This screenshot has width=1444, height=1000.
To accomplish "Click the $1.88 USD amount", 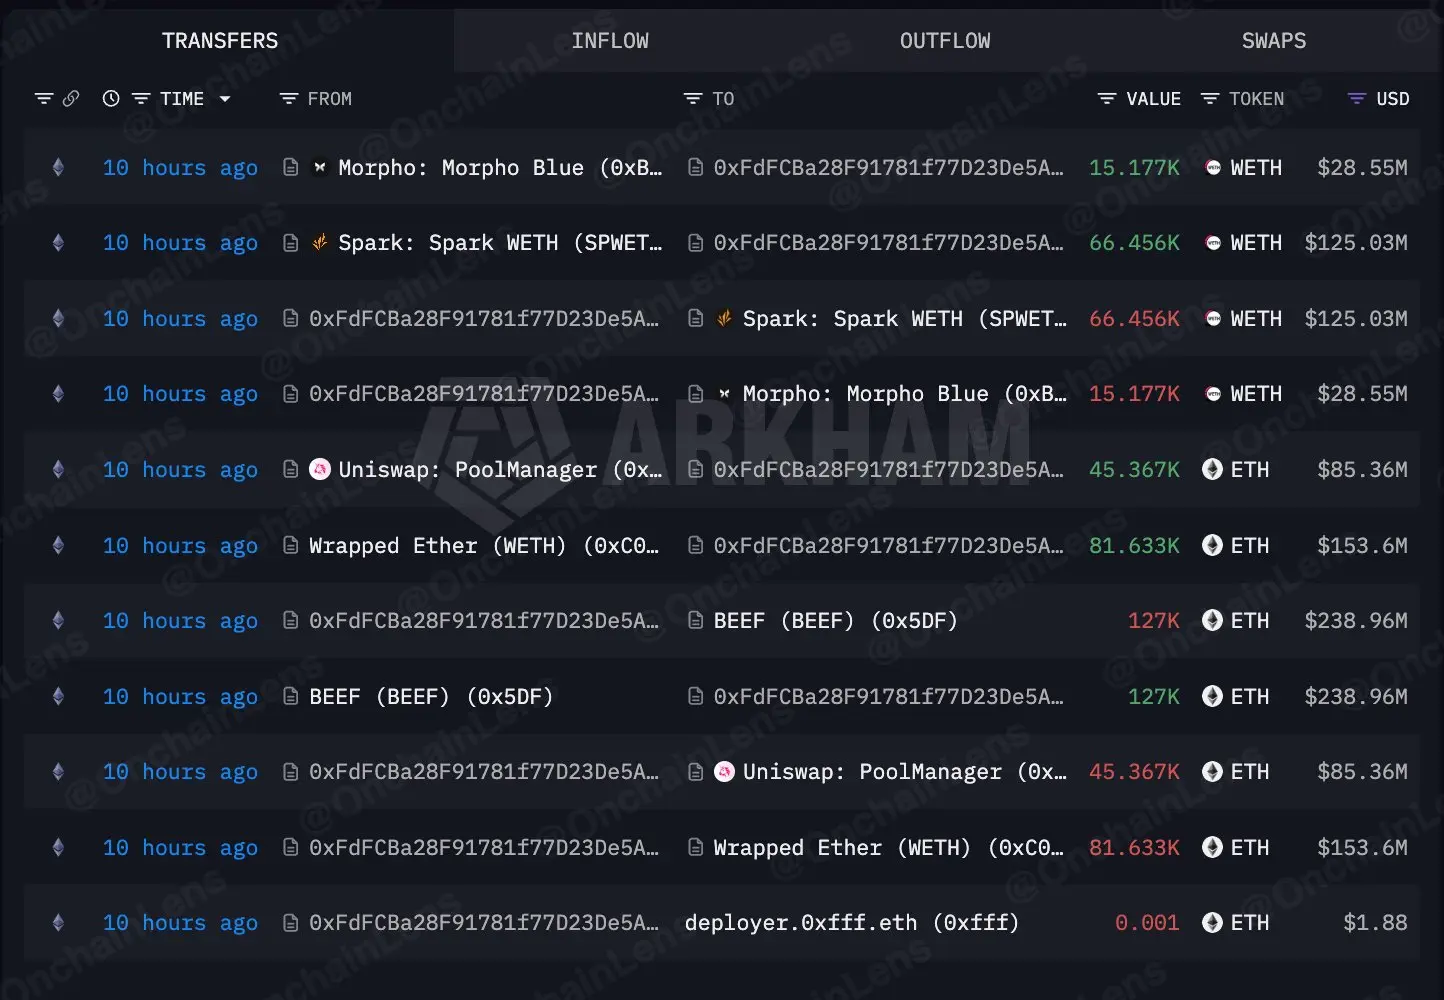I will [x=1375, y=923].
